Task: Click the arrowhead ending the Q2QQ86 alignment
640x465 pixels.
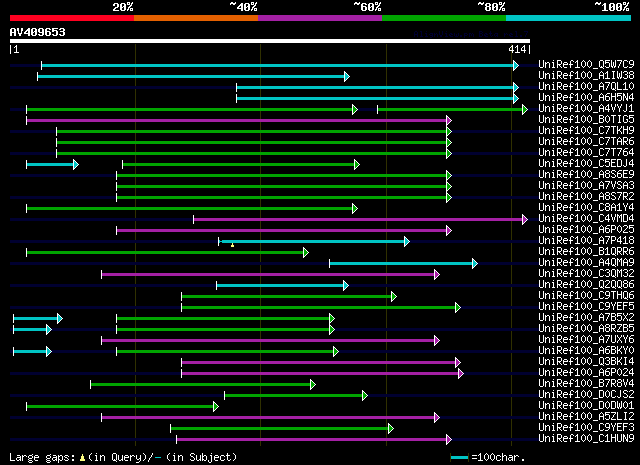Action: pyautogui.click(x=346, y=286)
